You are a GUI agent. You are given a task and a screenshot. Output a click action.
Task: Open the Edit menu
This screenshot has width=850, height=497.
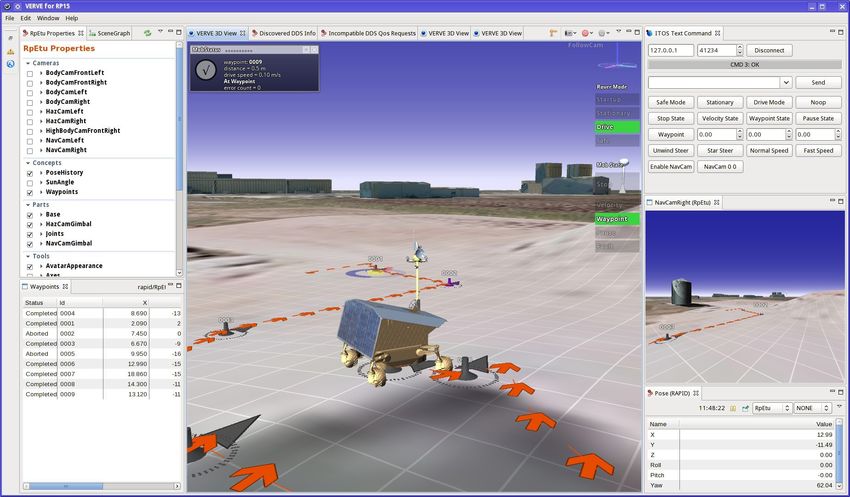point(25,18)
